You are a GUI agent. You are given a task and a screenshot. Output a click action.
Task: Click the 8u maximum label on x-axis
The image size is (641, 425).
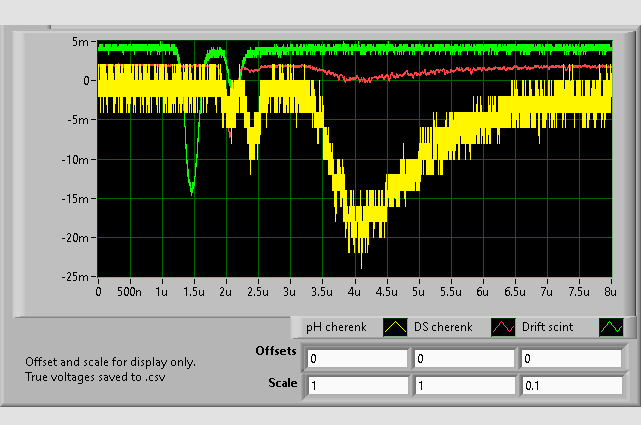tap(609, 291)
